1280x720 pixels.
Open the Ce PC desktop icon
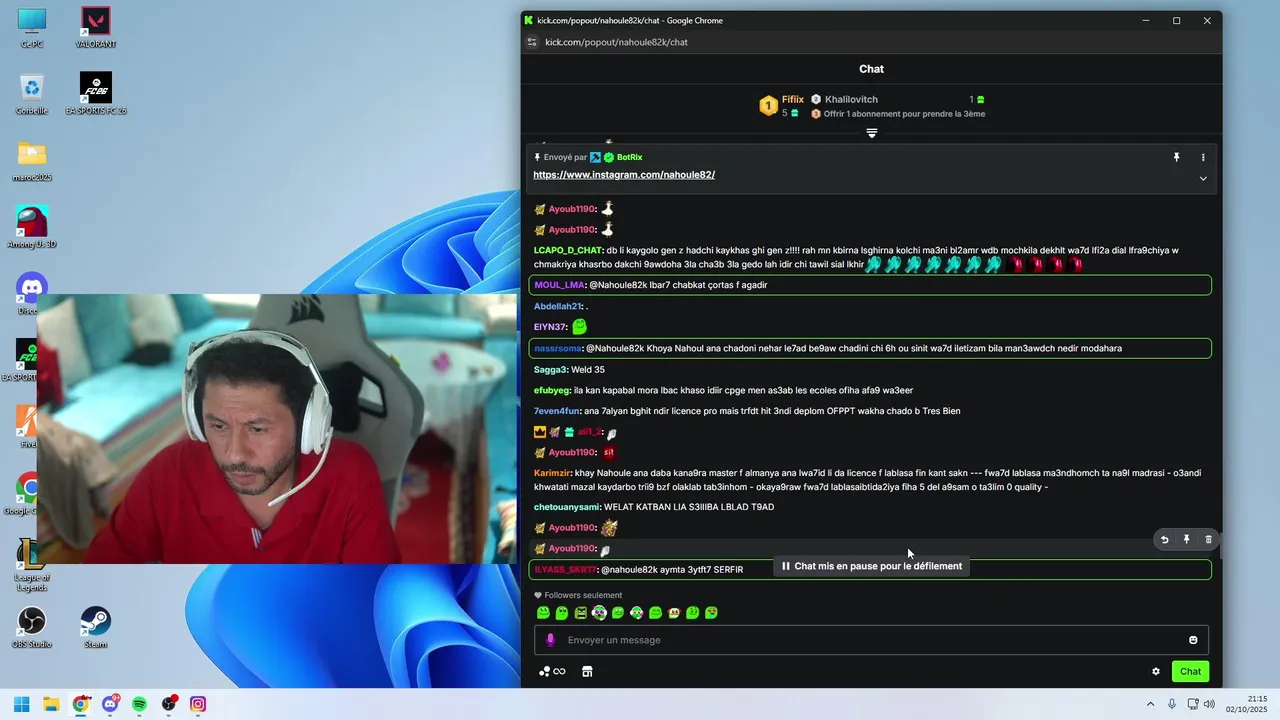[x=32, y=27]
